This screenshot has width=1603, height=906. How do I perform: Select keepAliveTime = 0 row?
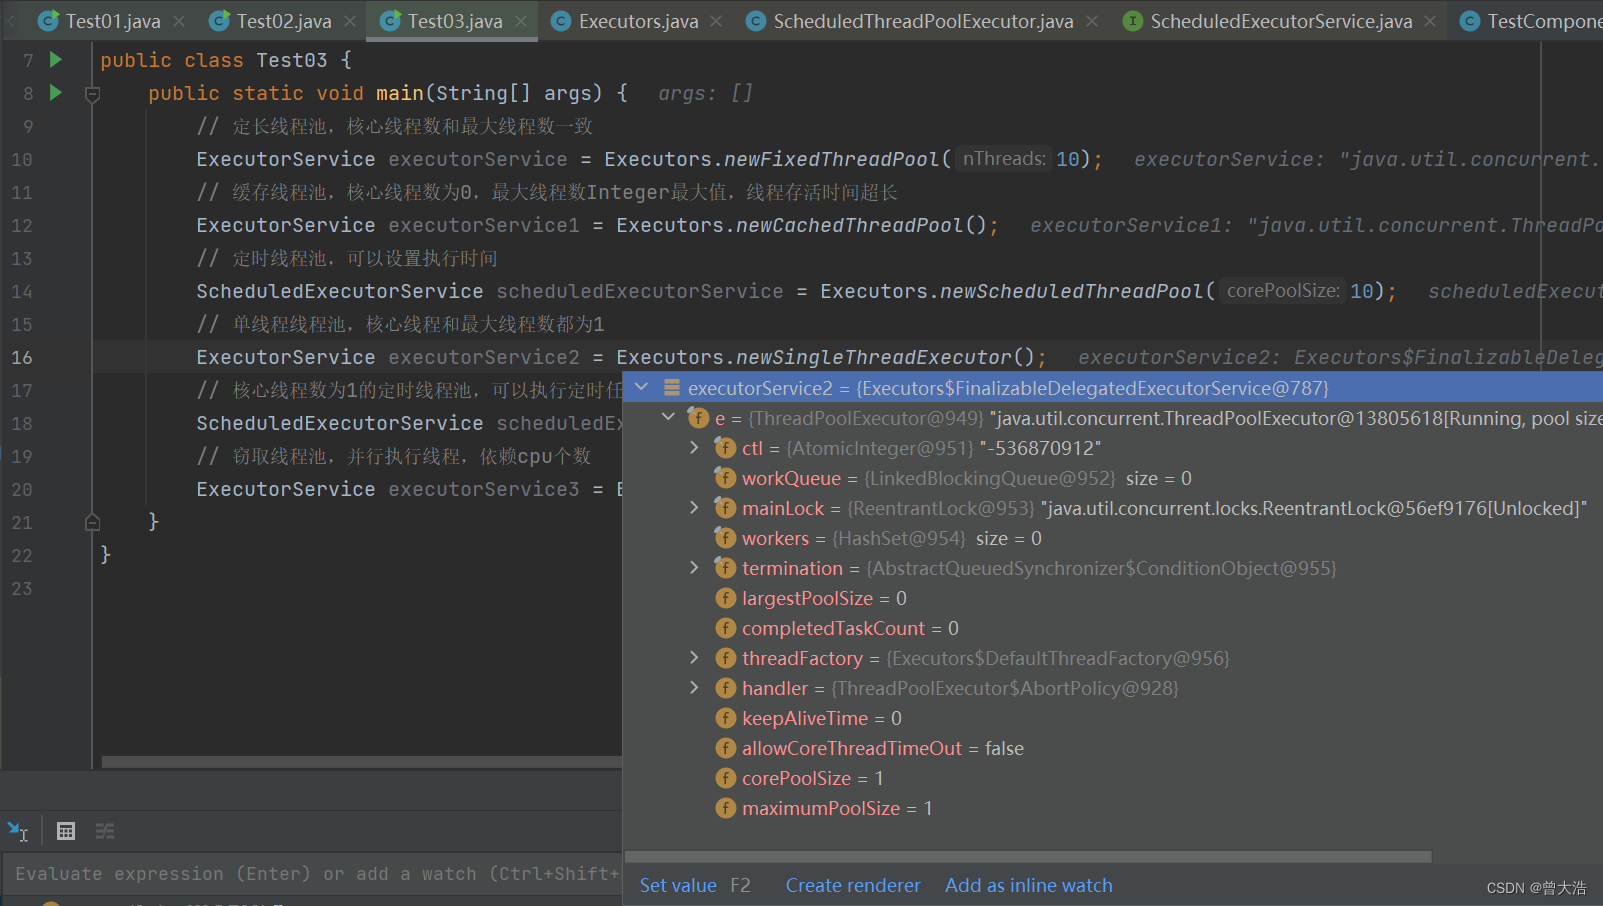[x=1112, y=718]
